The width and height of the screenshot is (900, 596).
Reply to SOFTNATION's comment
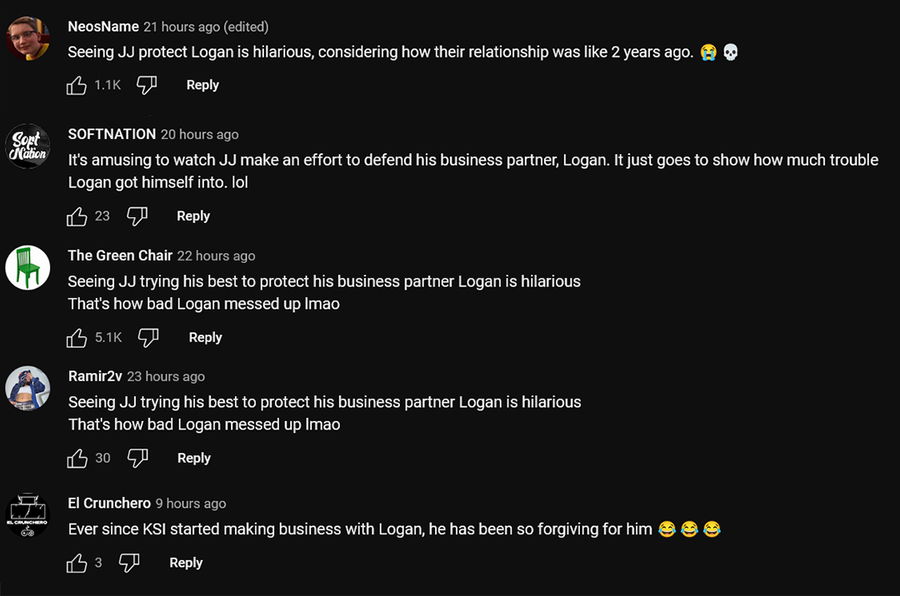tap(193, 217)
